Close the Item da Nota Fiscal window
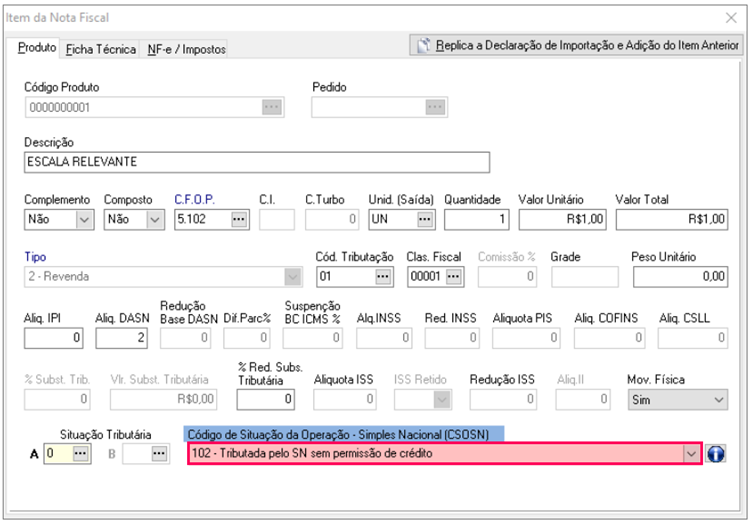 coord(731,17)
